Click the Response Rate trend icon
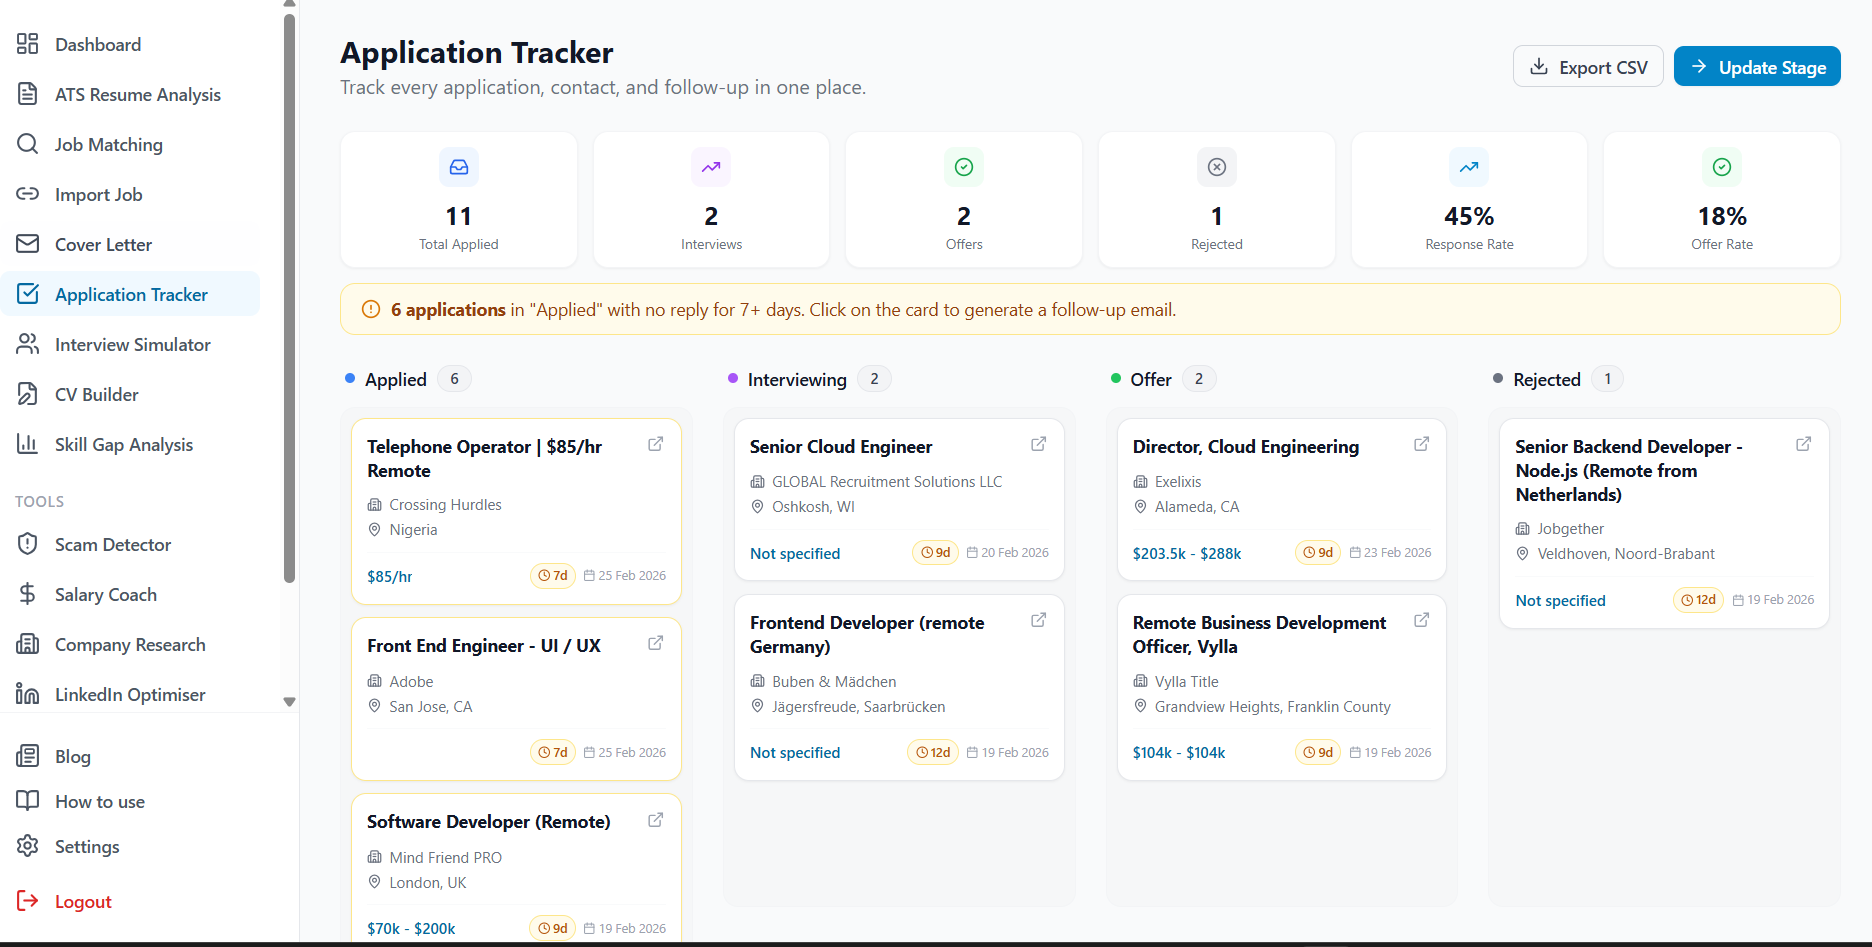The width and height of the screenshot is (1872, 947). 1469,167
